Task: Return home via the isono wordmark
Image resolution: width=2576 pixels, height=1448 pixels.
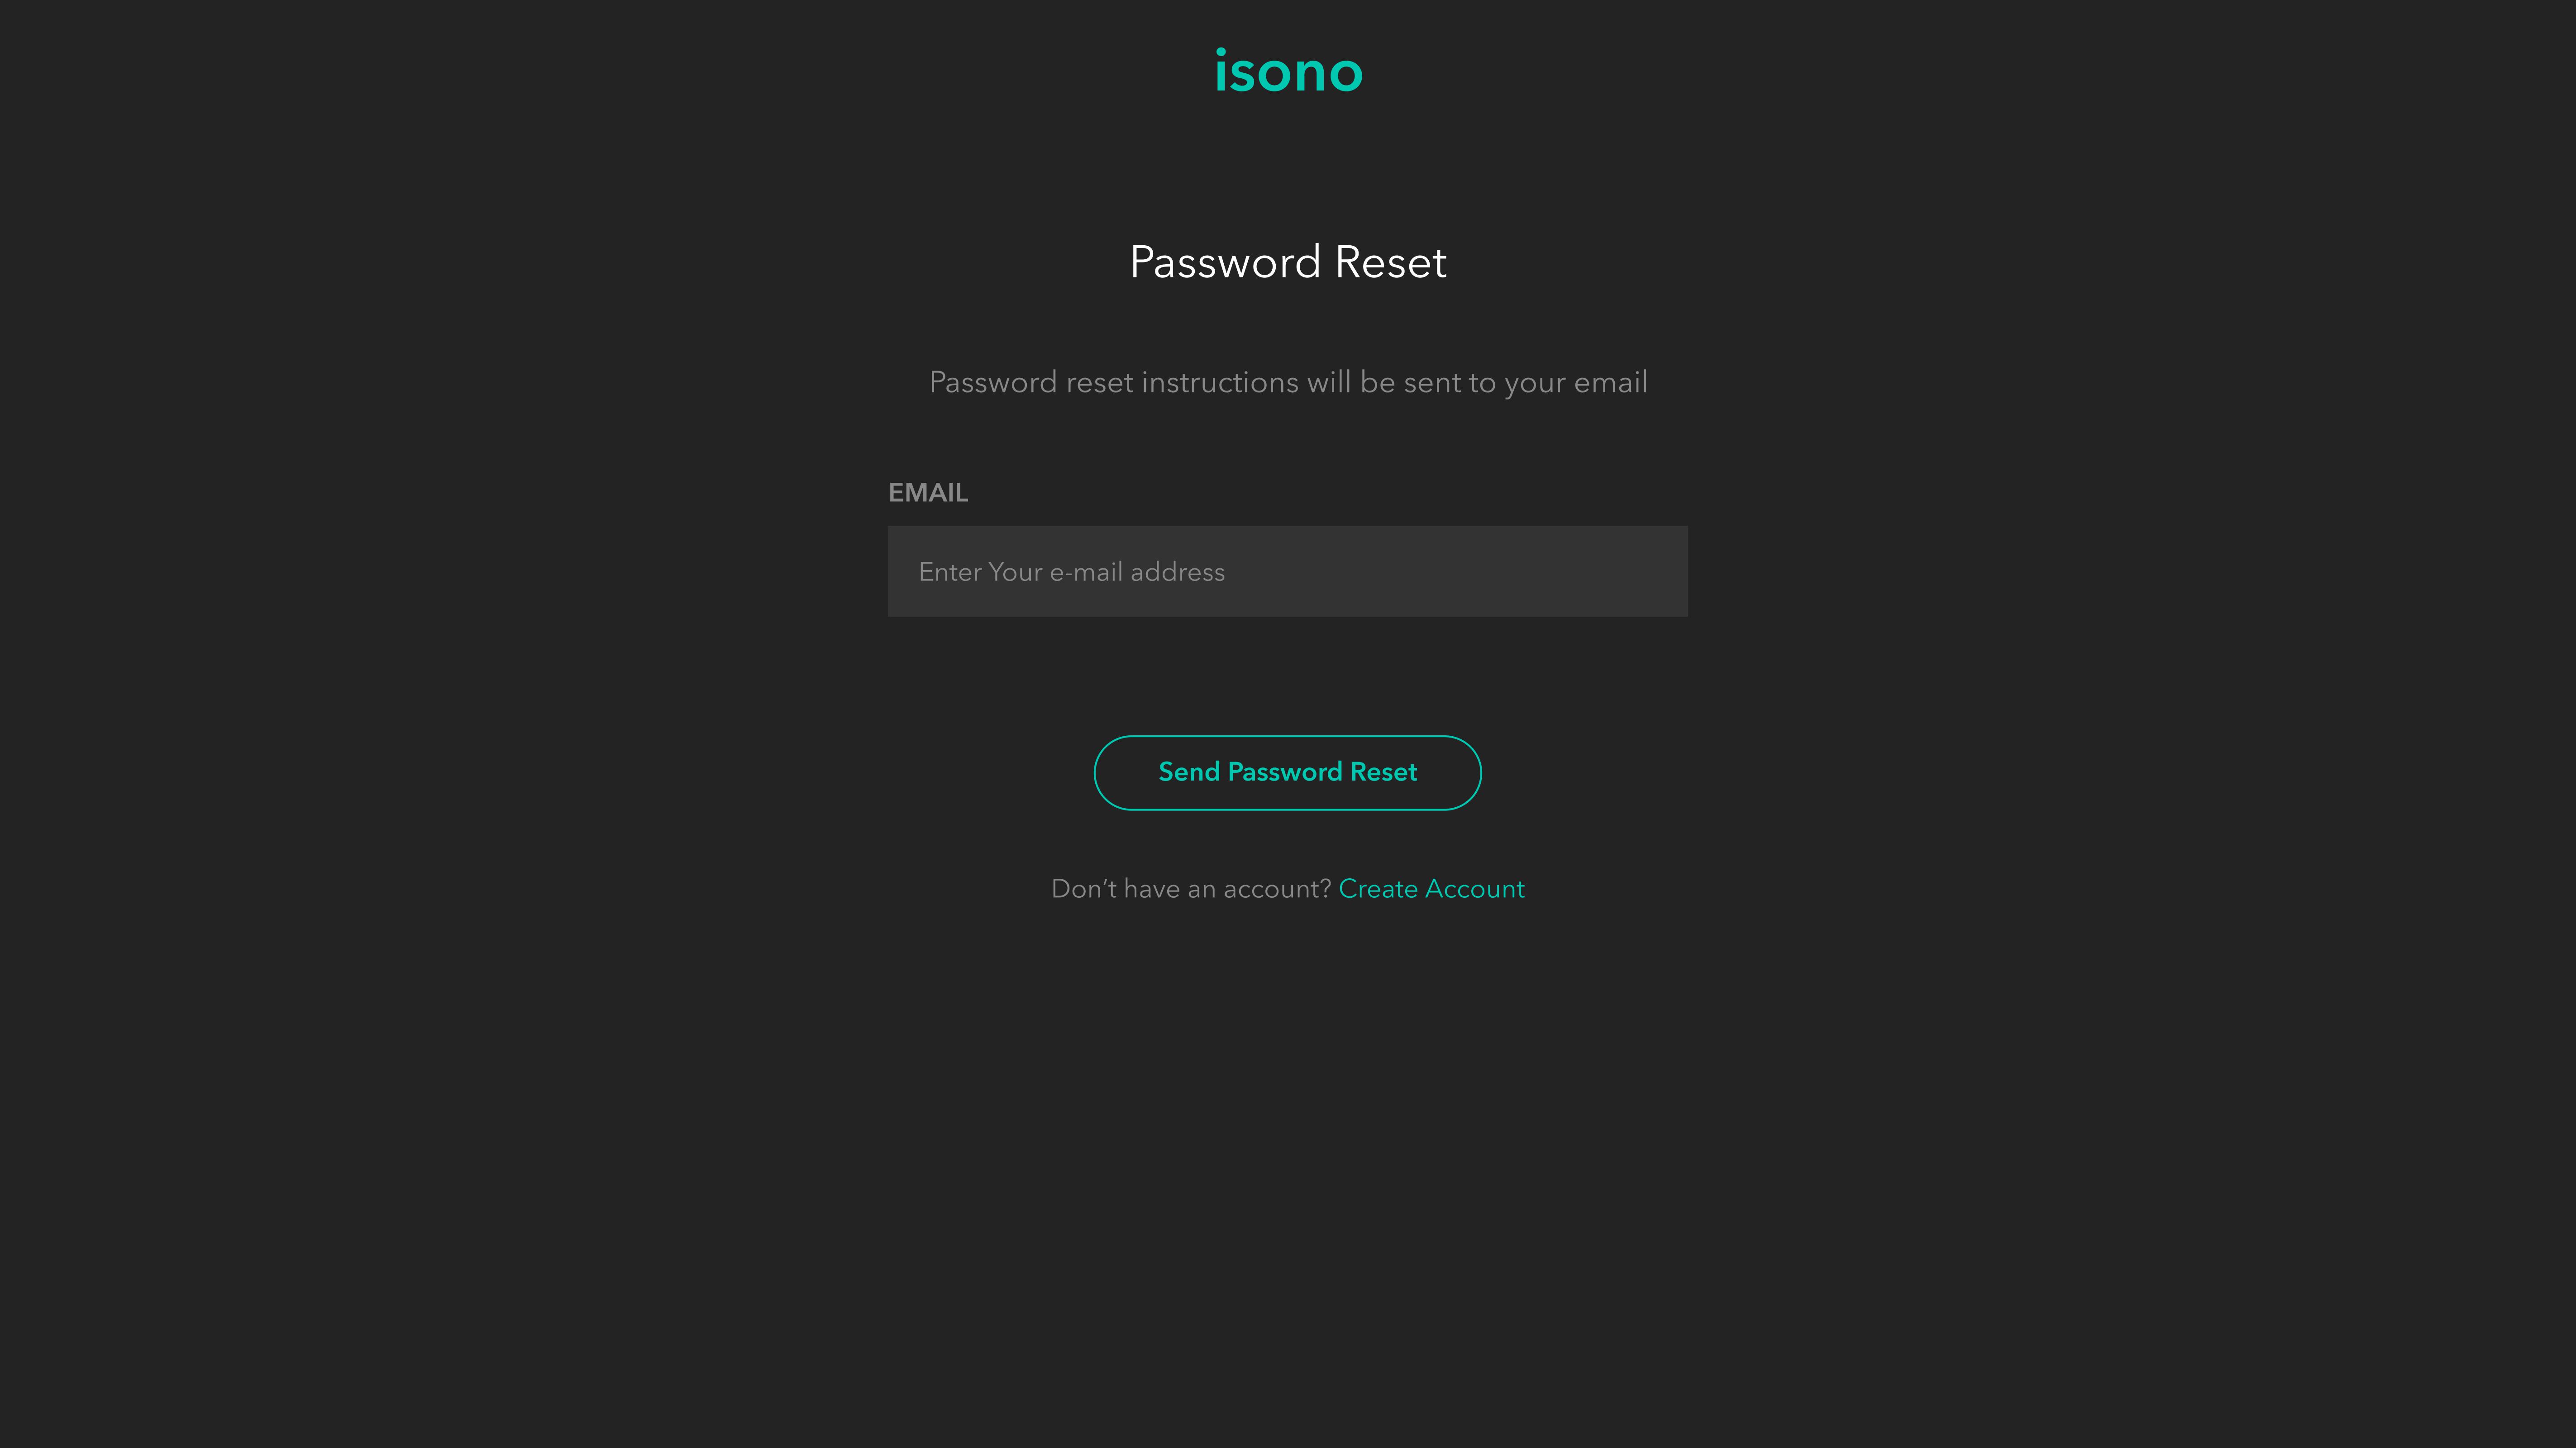Action: pyautogui.click(x=1288, y=72)
